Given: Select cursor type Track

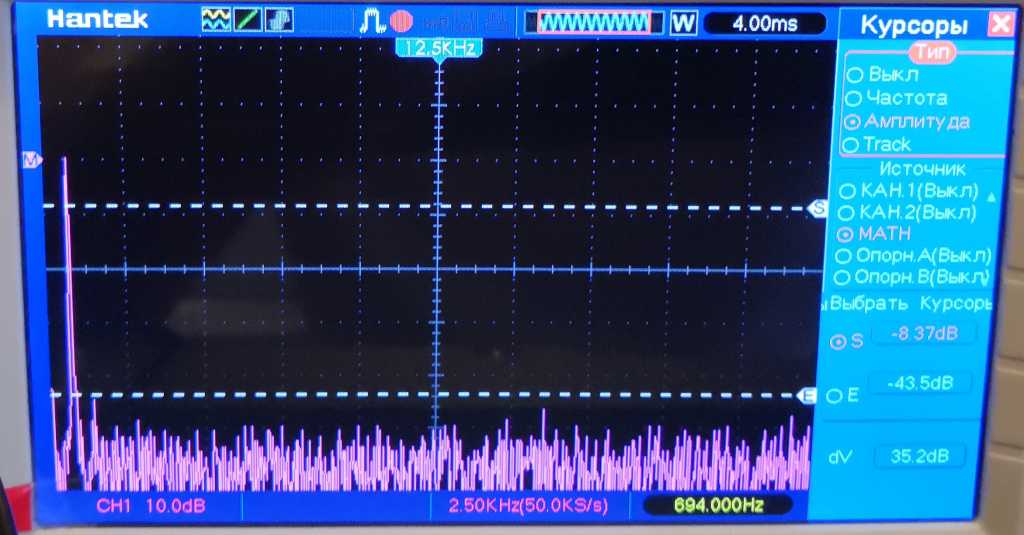Looking at the screenshot, I should pos(877,144).
